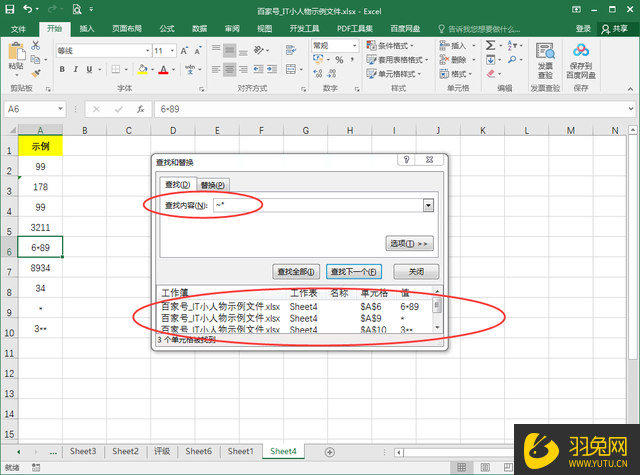Viewport: 640px width, 475px height.
Task: Apply percent style format
Action: click(x=339, y=60)
